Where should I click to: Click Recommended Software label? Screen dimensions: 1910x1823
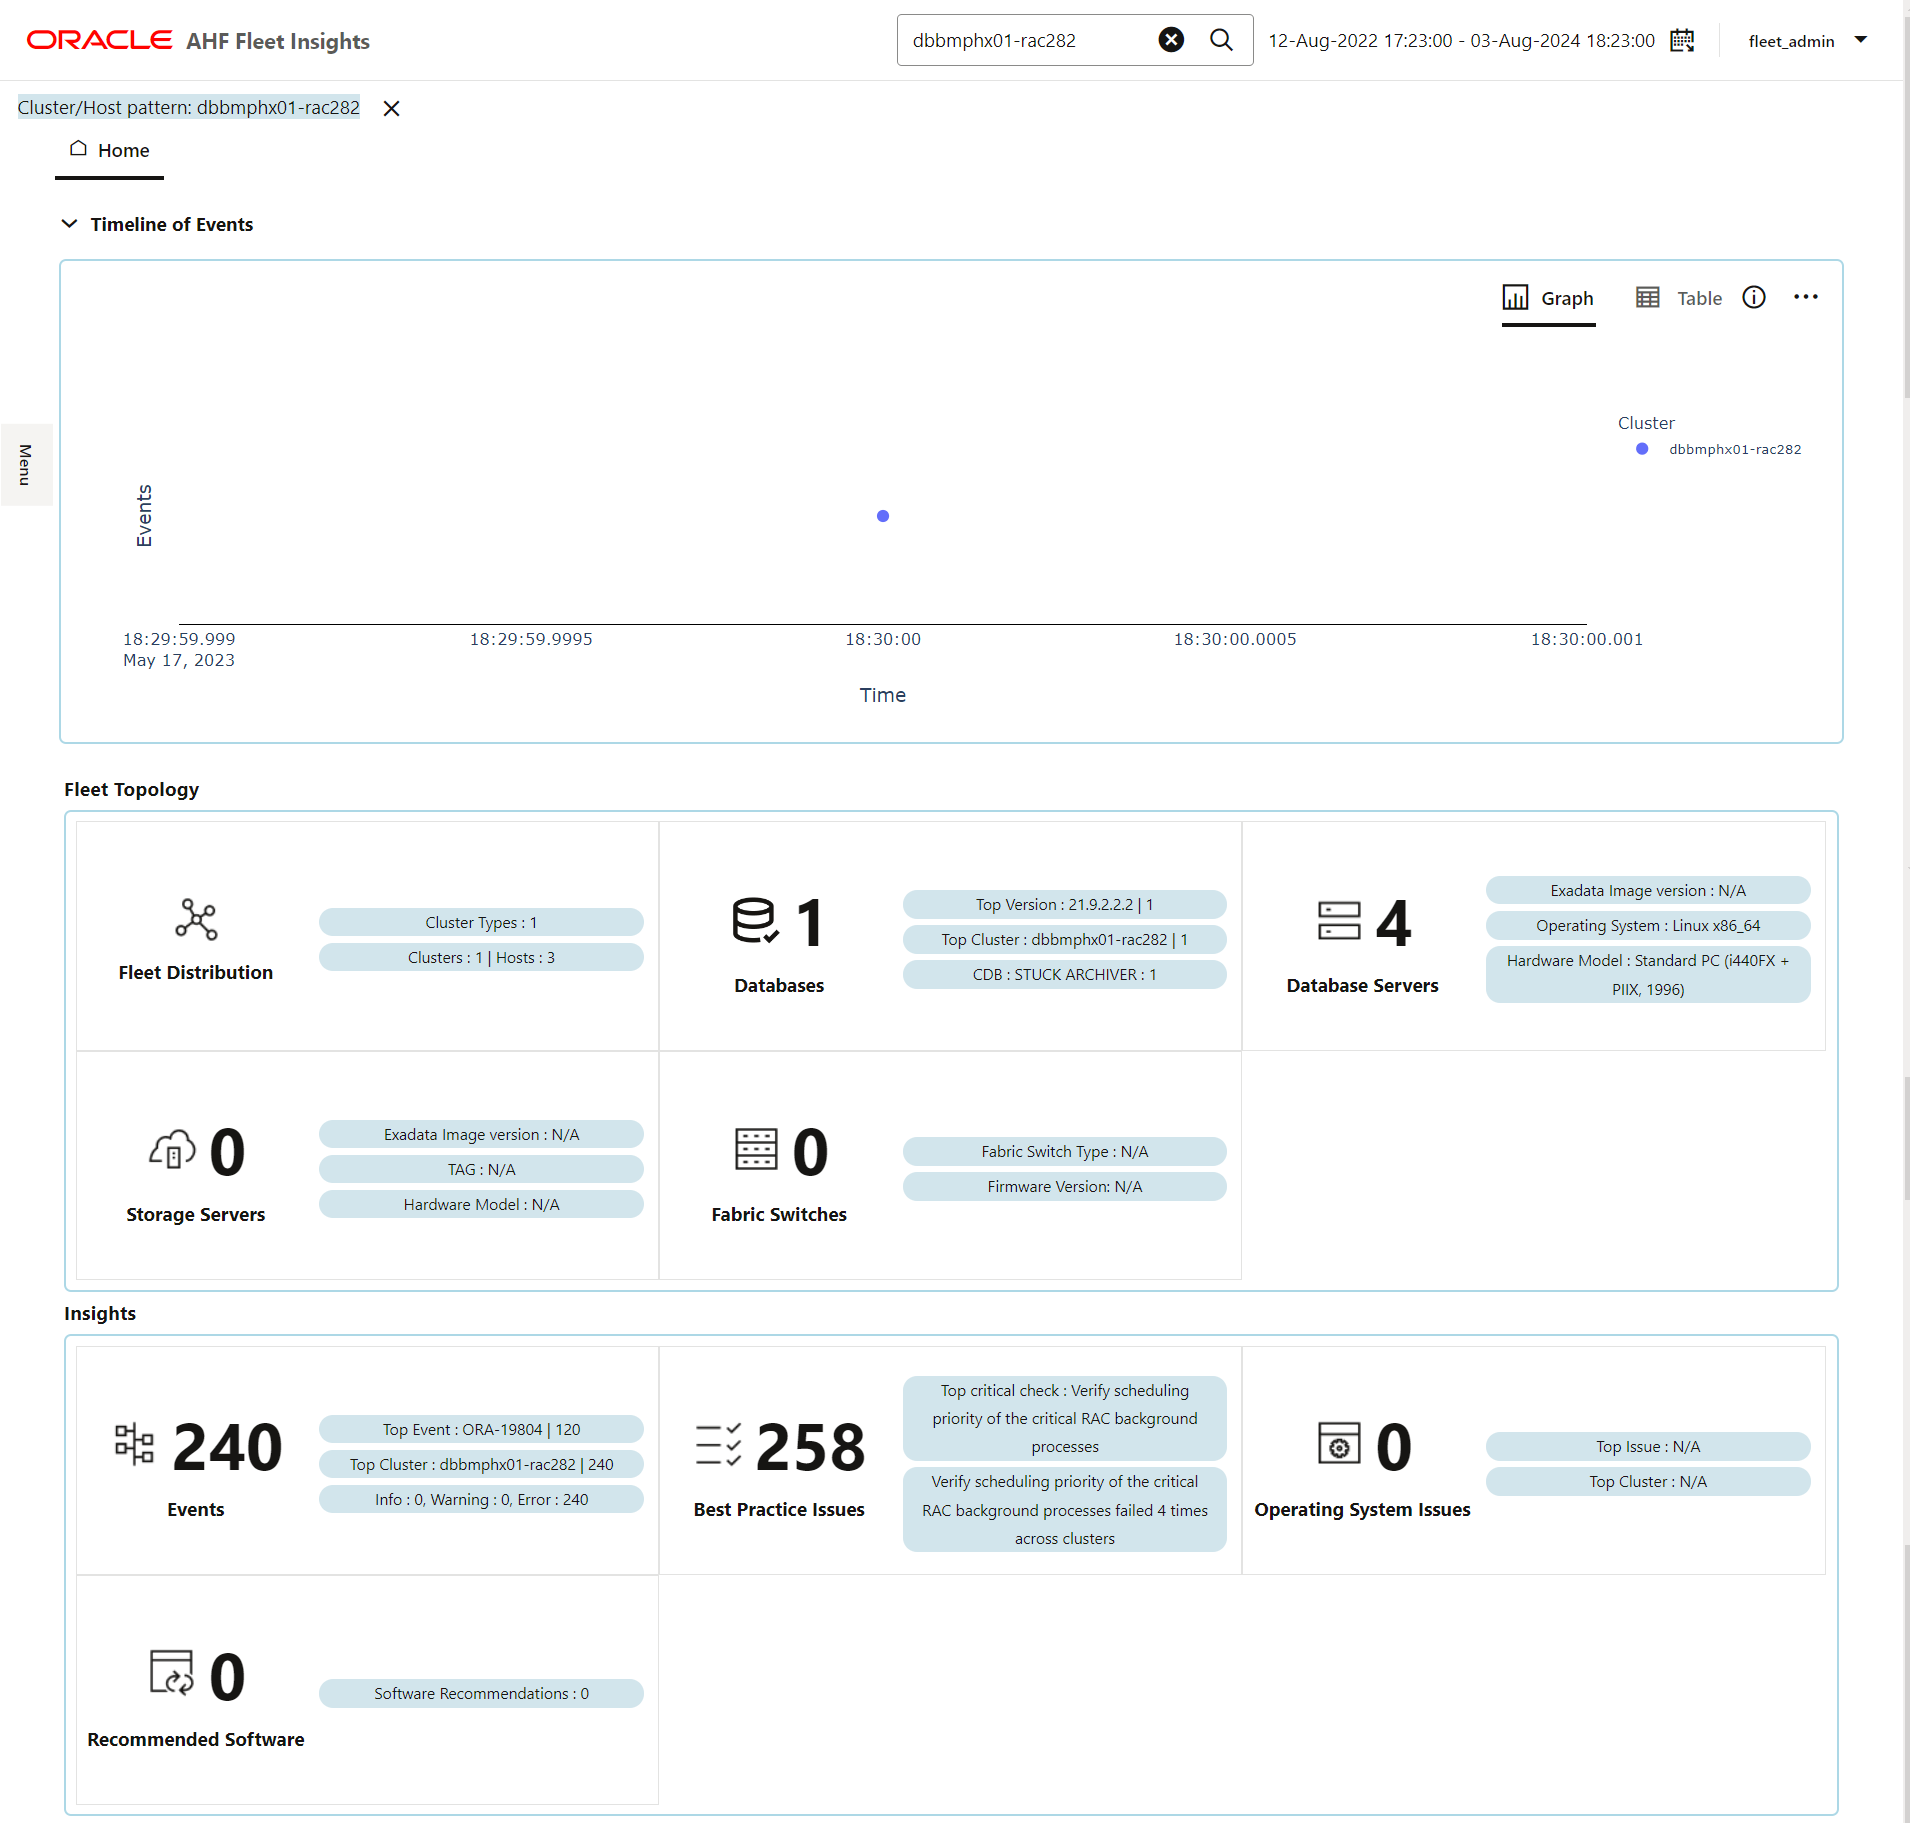point(196,1739)
